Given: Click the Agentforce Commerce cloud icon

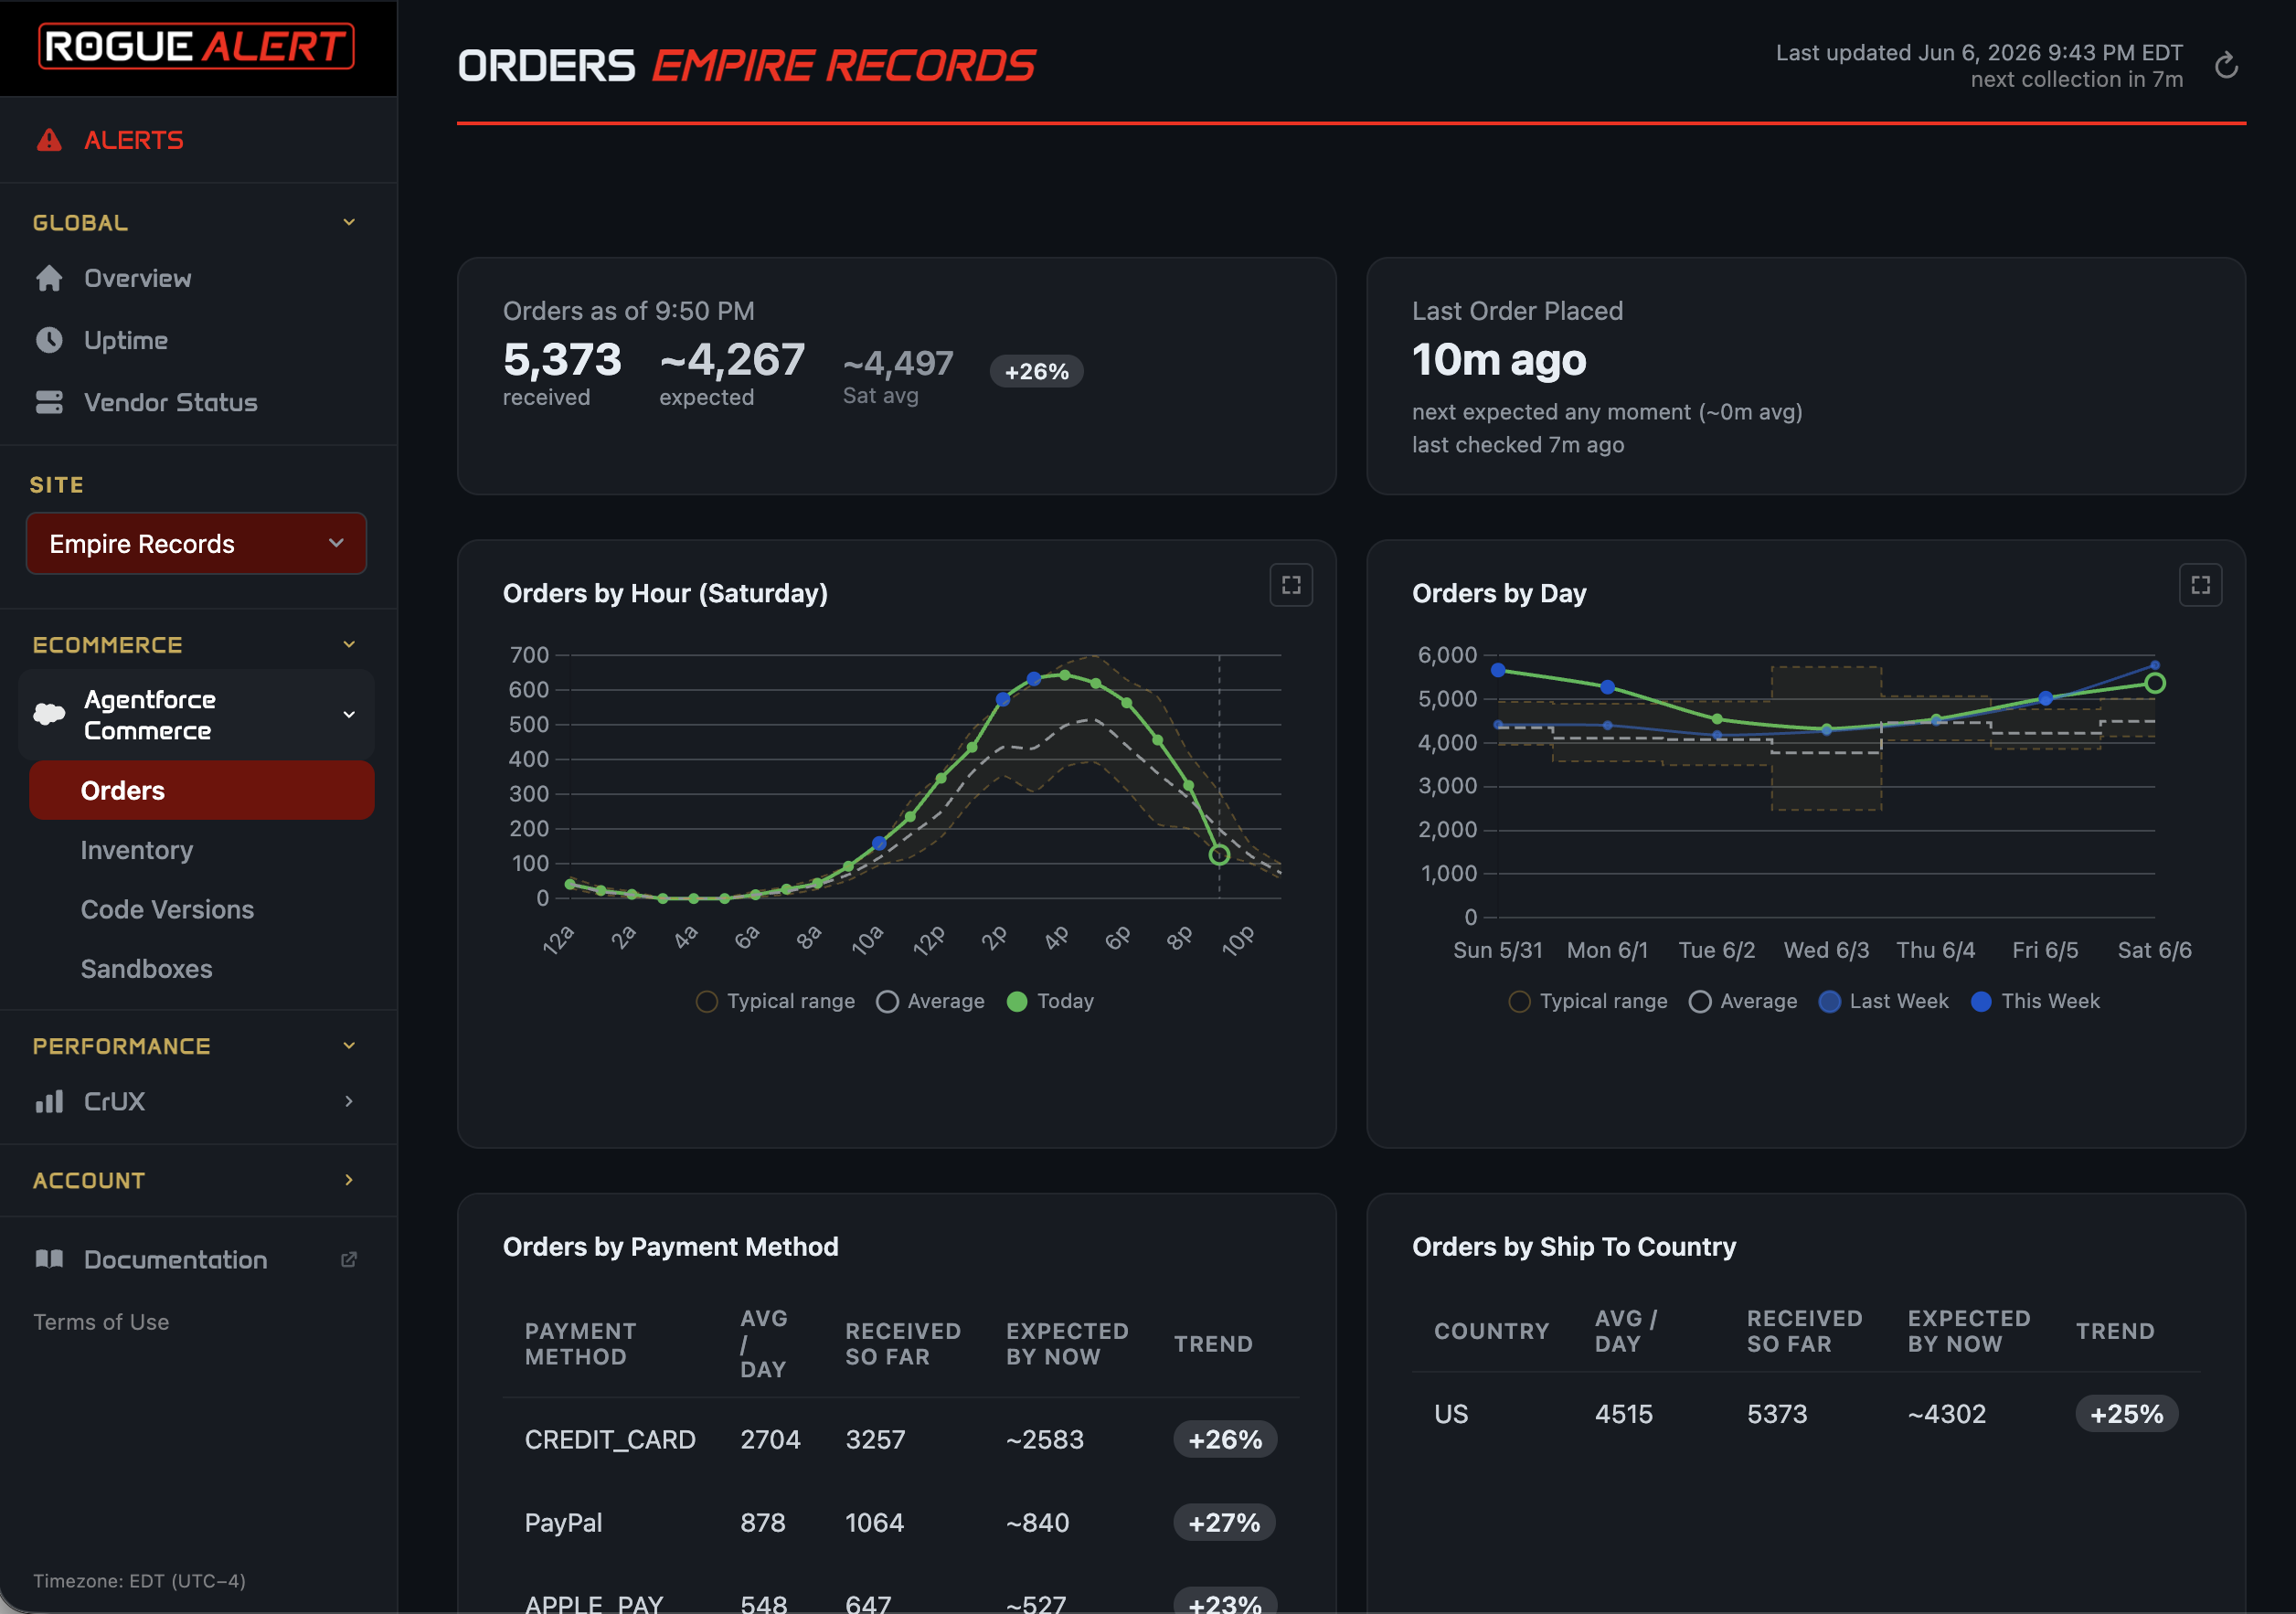Looking at the screenshot, I should point(49,714).
